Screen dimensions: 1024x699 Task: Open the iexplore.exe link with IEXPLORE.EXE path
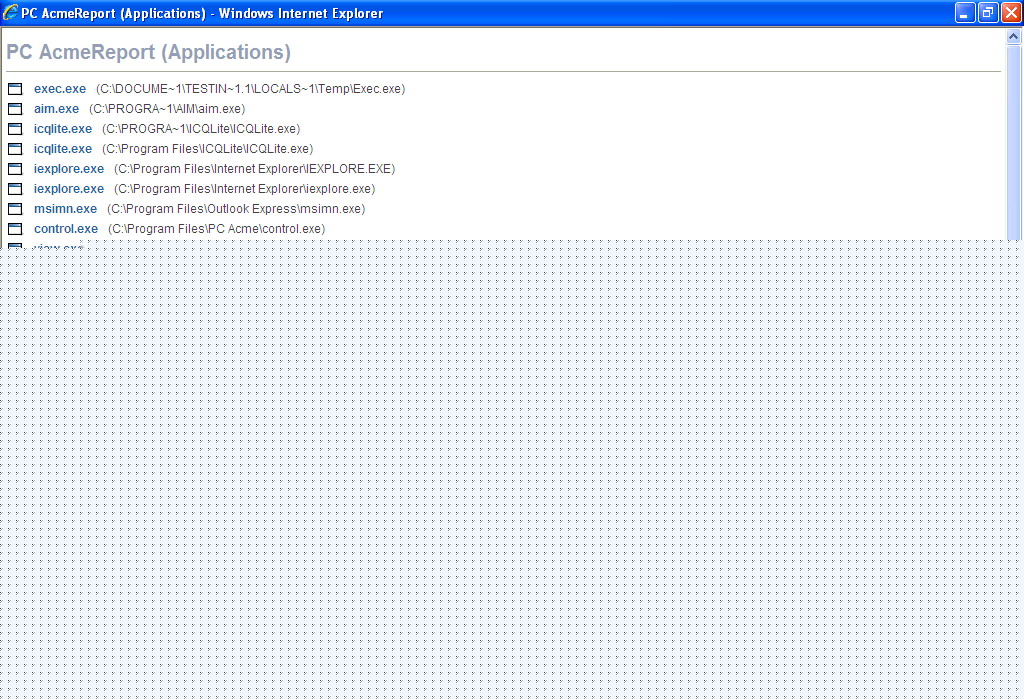coord(69,169)
